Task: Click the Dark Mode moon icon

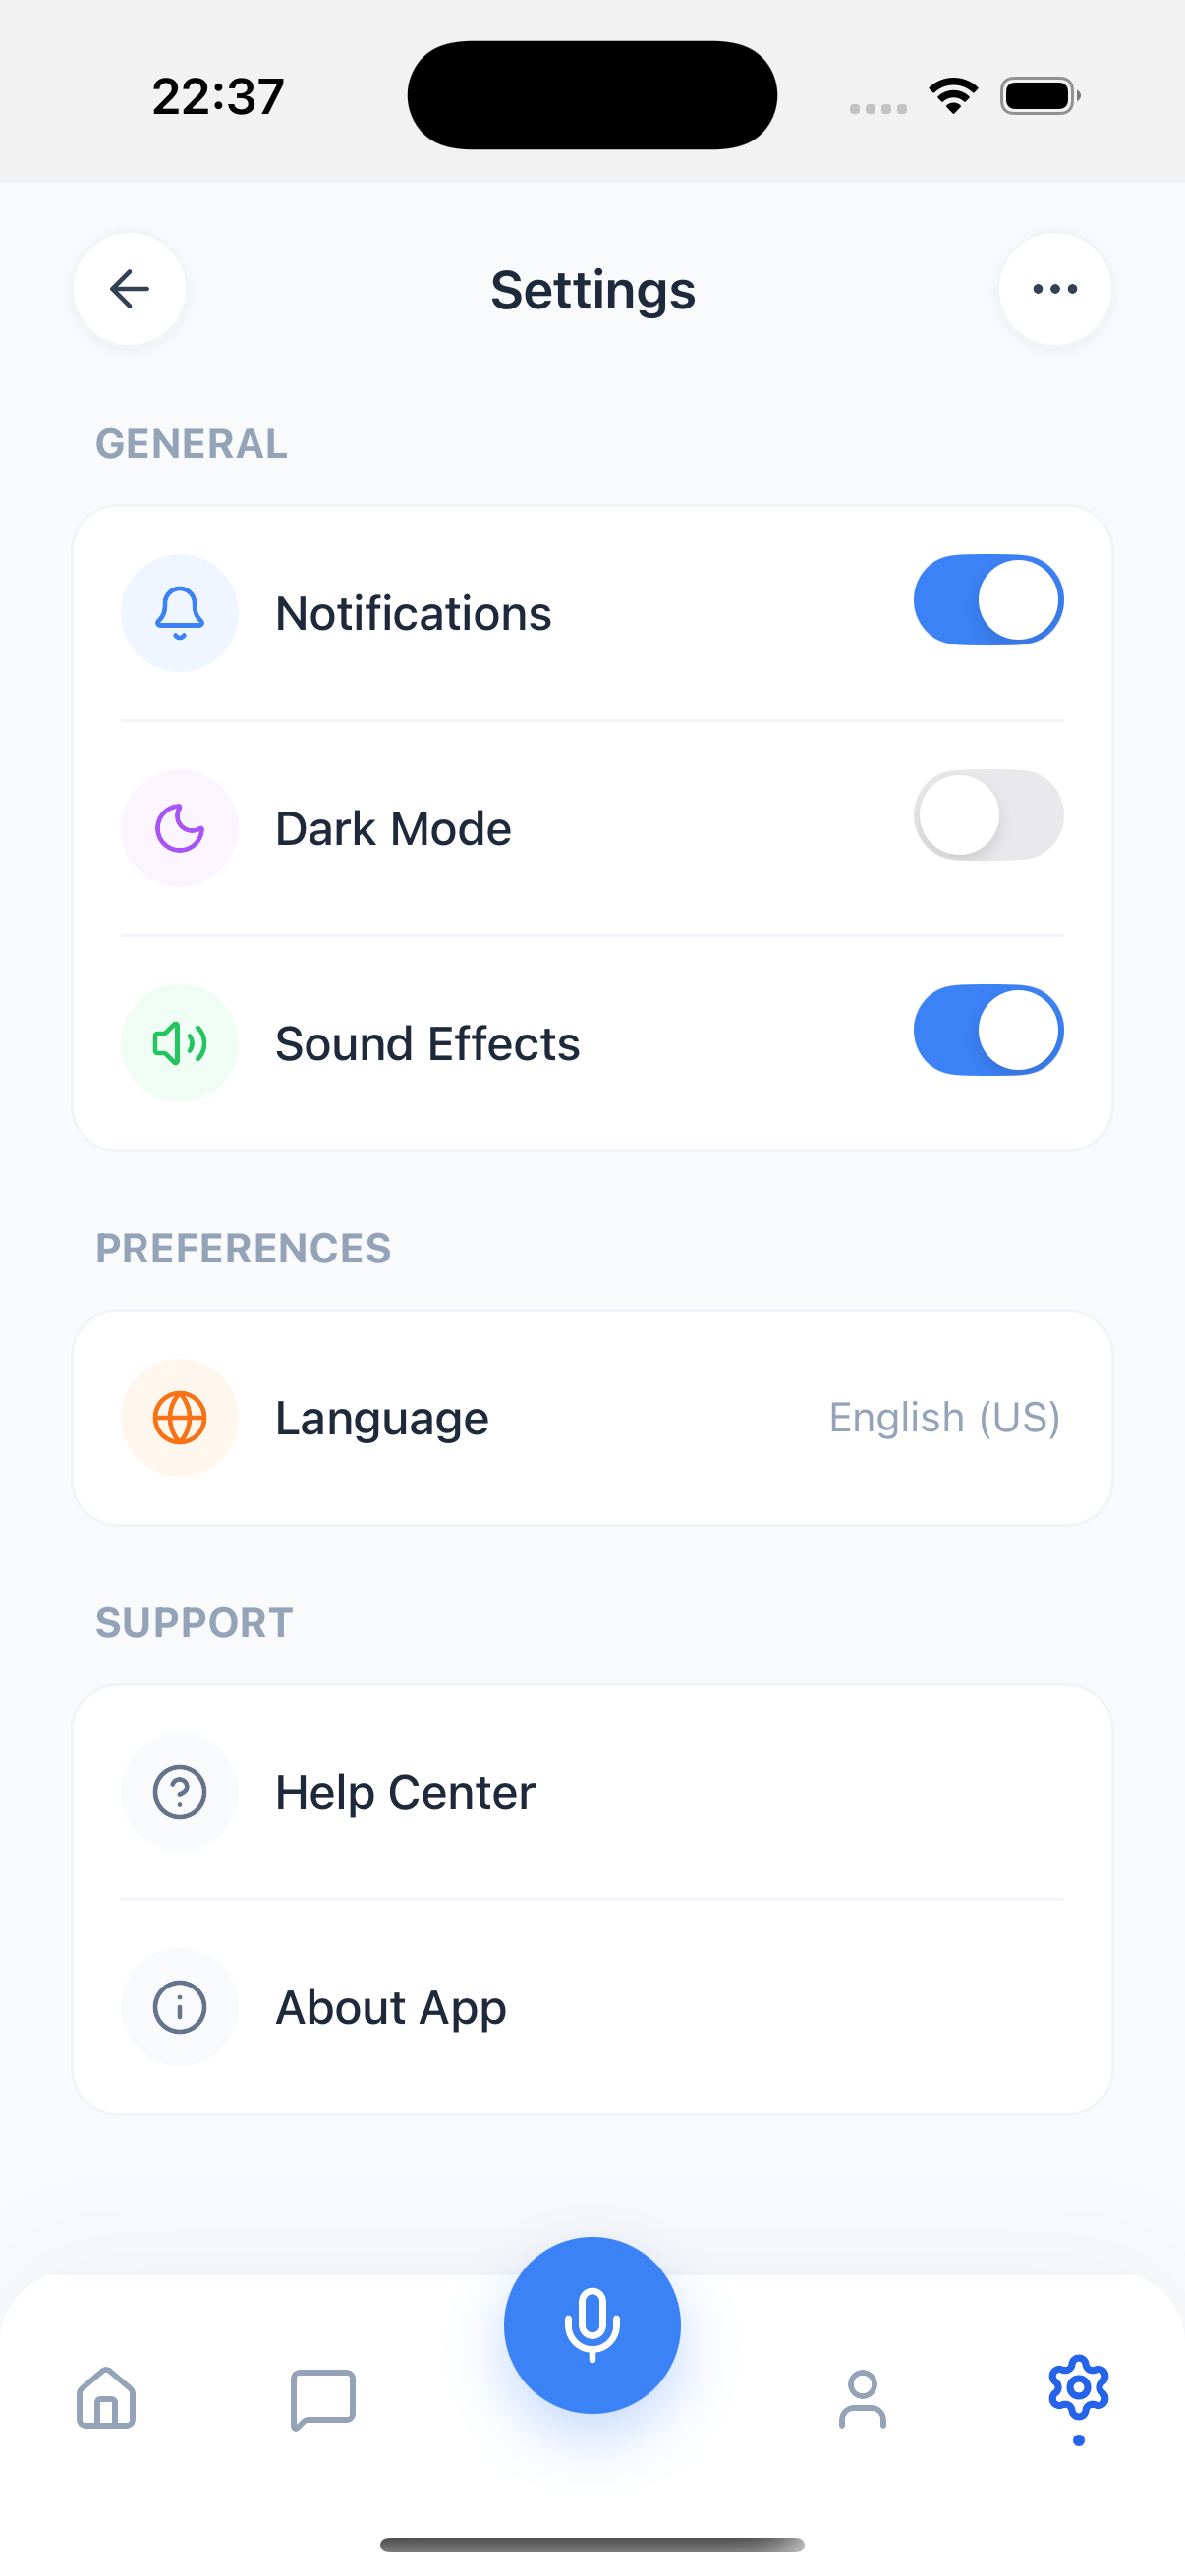Action: (179, 828)
